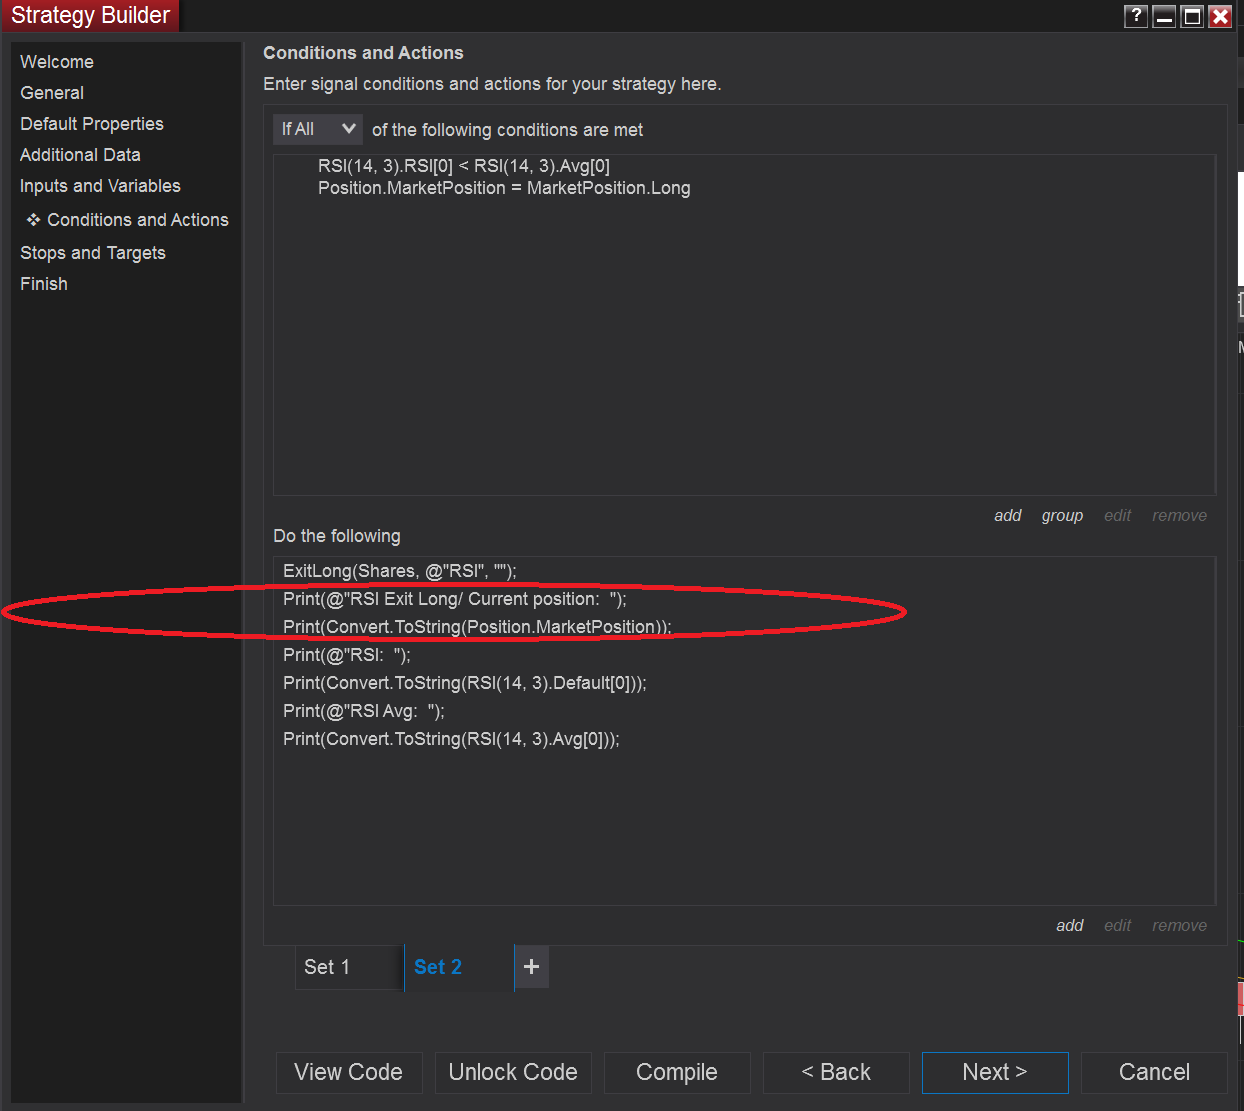Viewport: 1244px width, 1111px height.
Task: Open Additional Data section
Action: pos(80,155)
